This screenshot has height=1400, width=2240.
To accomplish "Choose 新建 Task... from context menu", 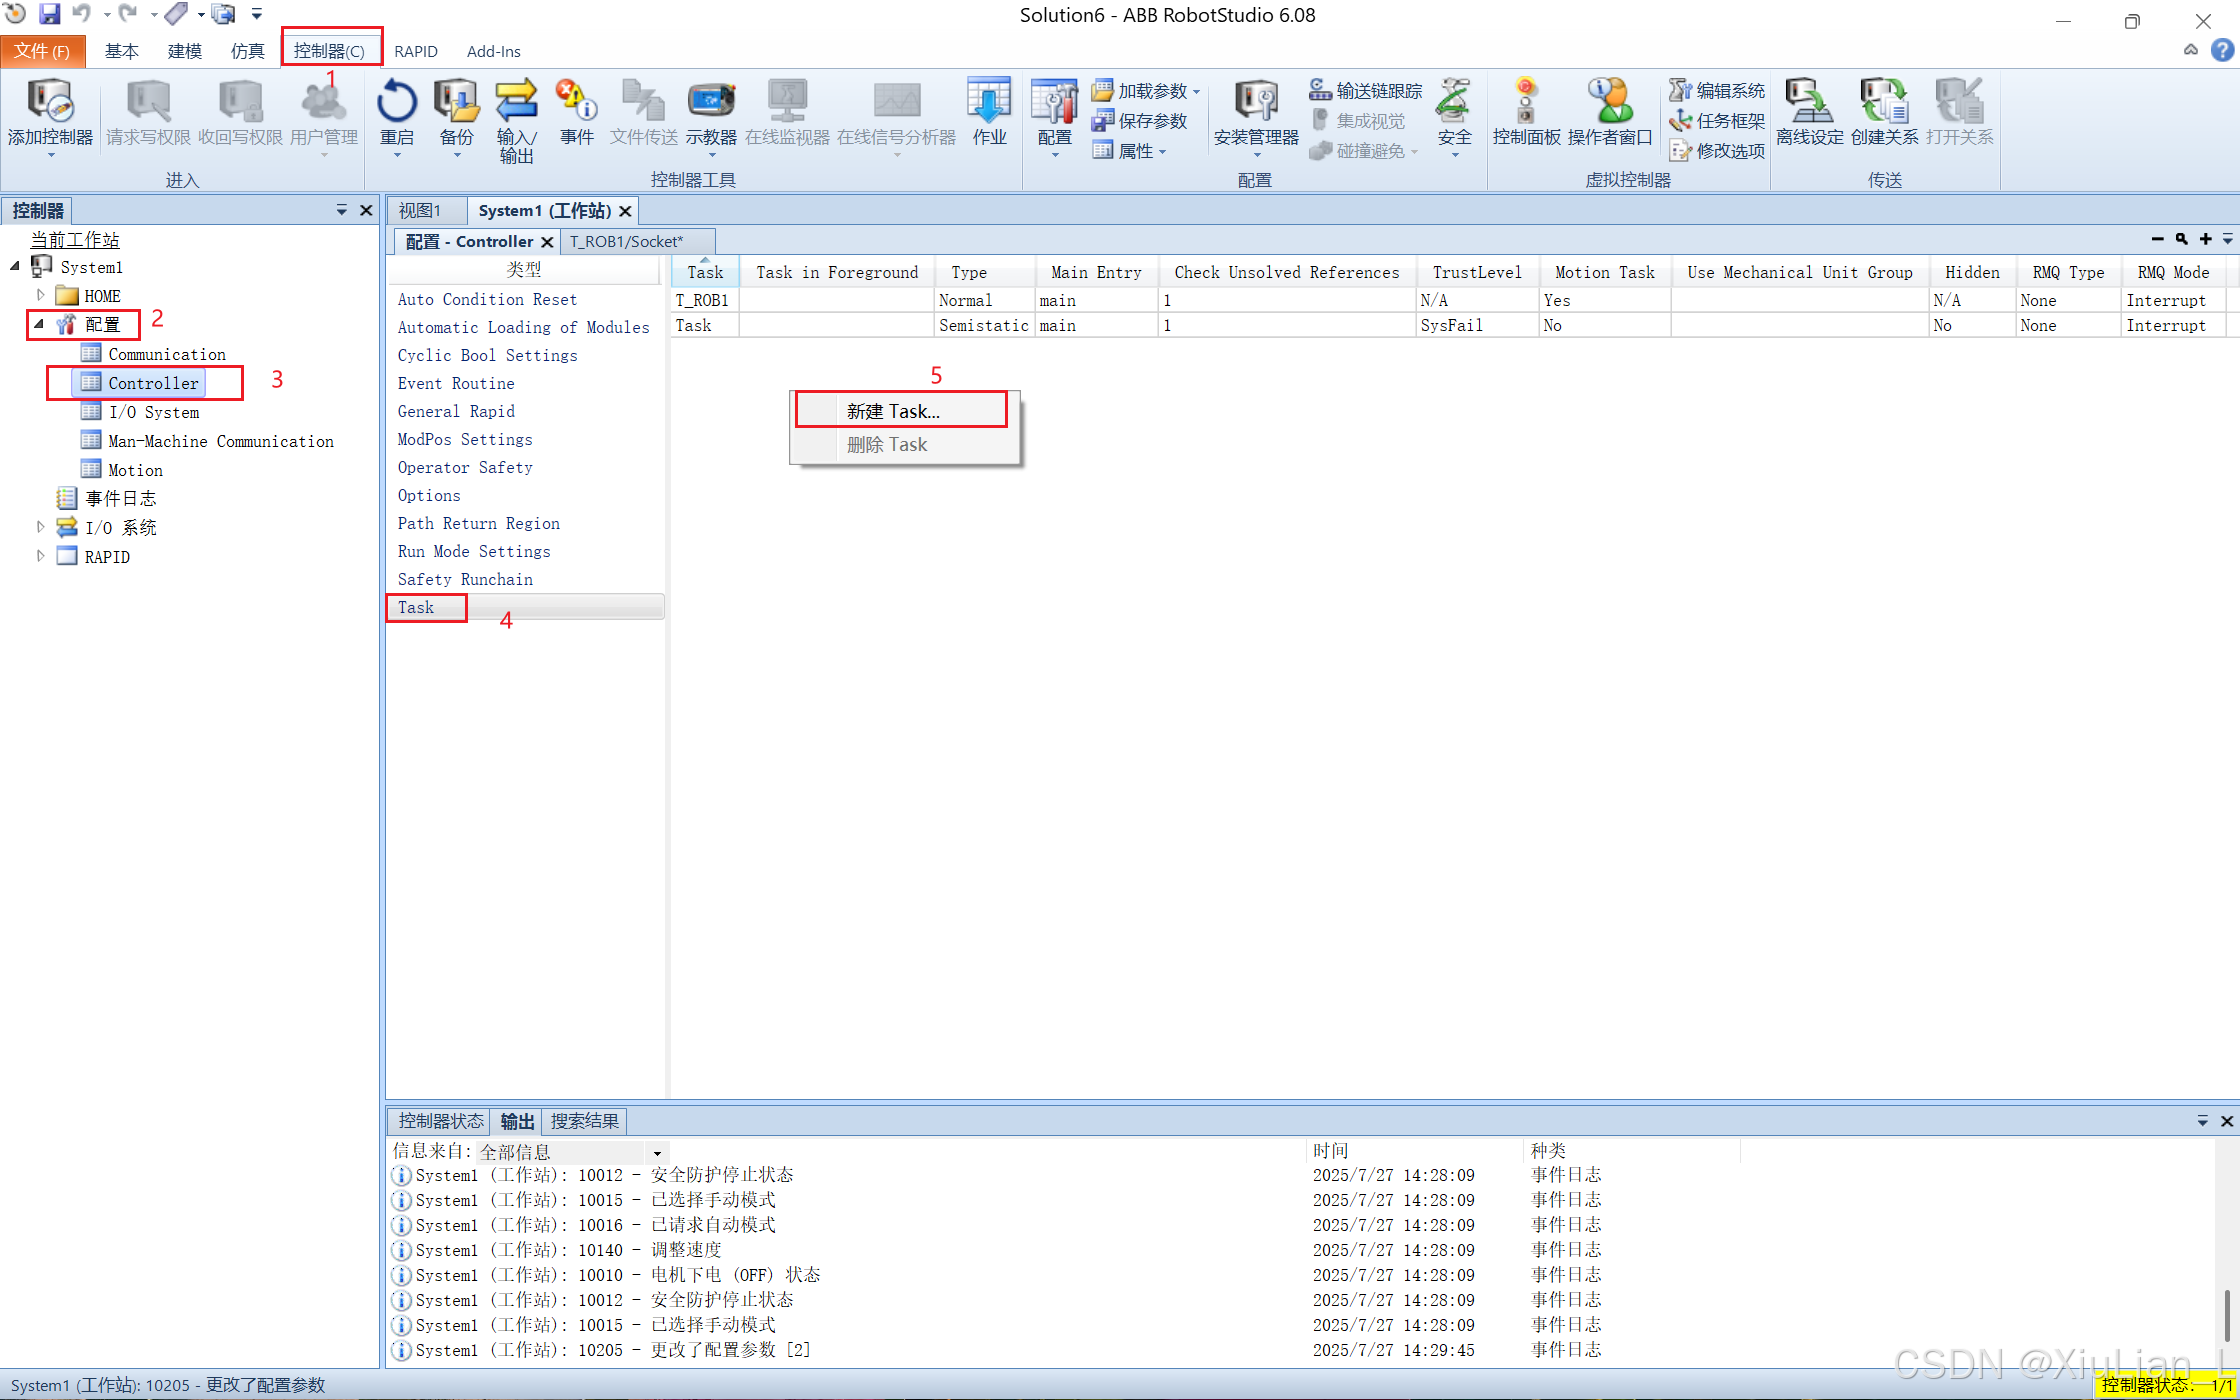I will click(902, 411).
